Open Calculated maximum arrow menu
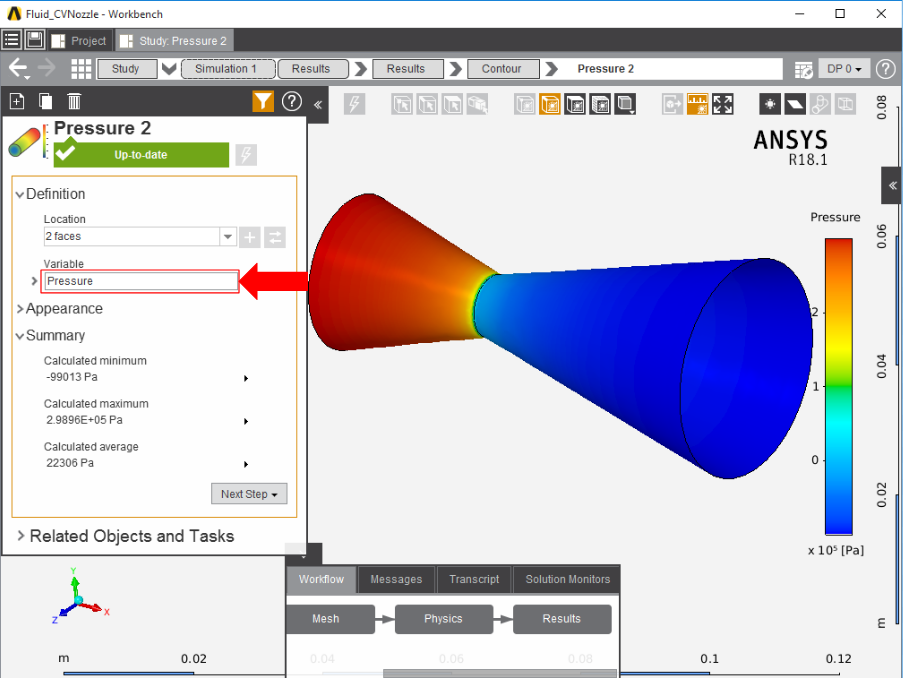 click(246, 422)
